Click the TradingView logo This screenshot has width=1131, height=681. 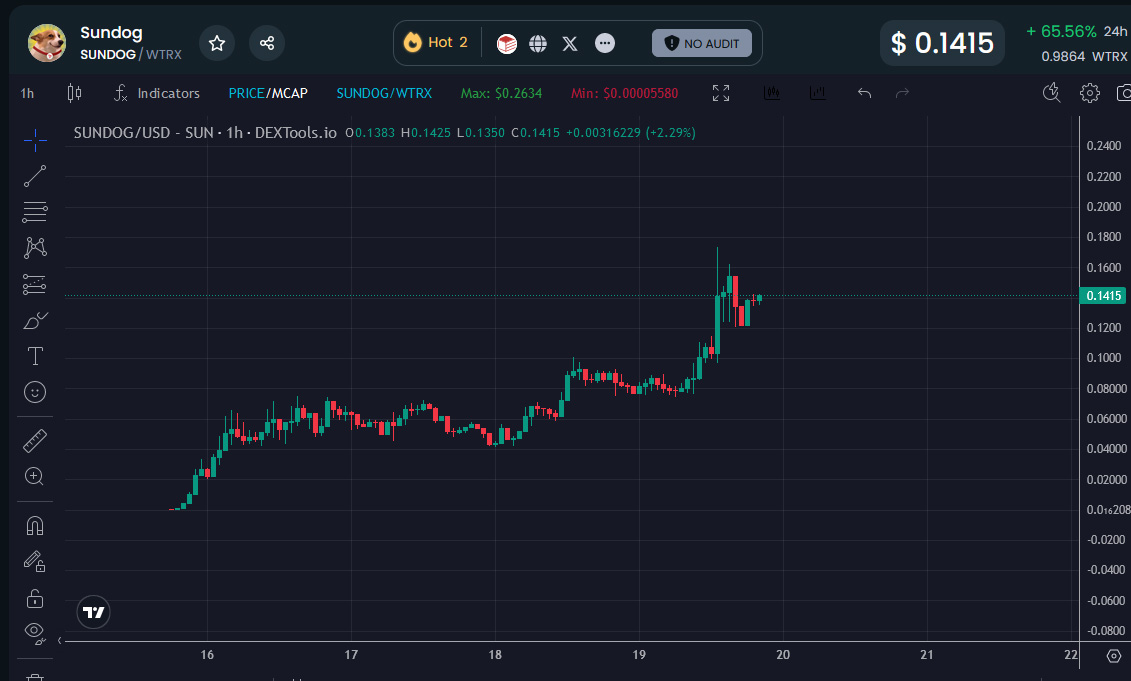click(x=93, y=612)
